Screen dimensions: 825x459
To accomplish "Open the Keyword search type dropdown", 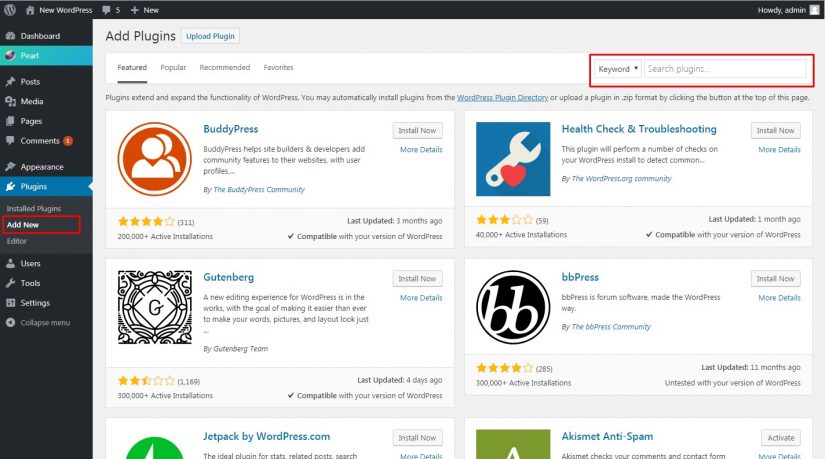I will pyautogui.click(x=618, y=68).
